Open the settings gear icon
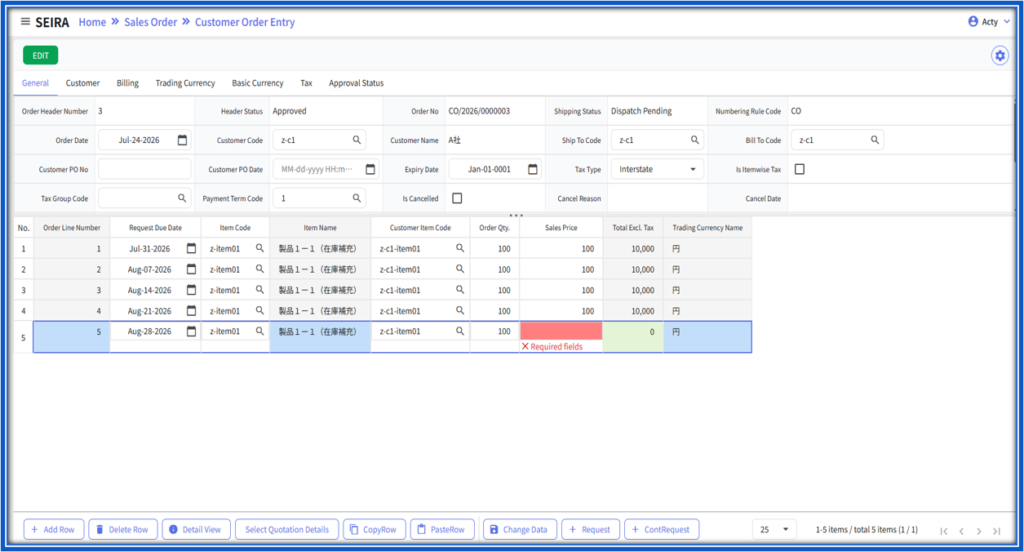 [999, 56]
